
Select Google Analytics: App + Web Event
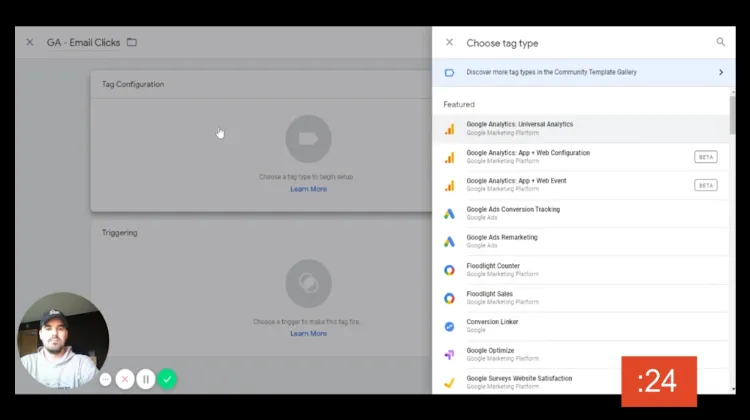pos(581,185)
